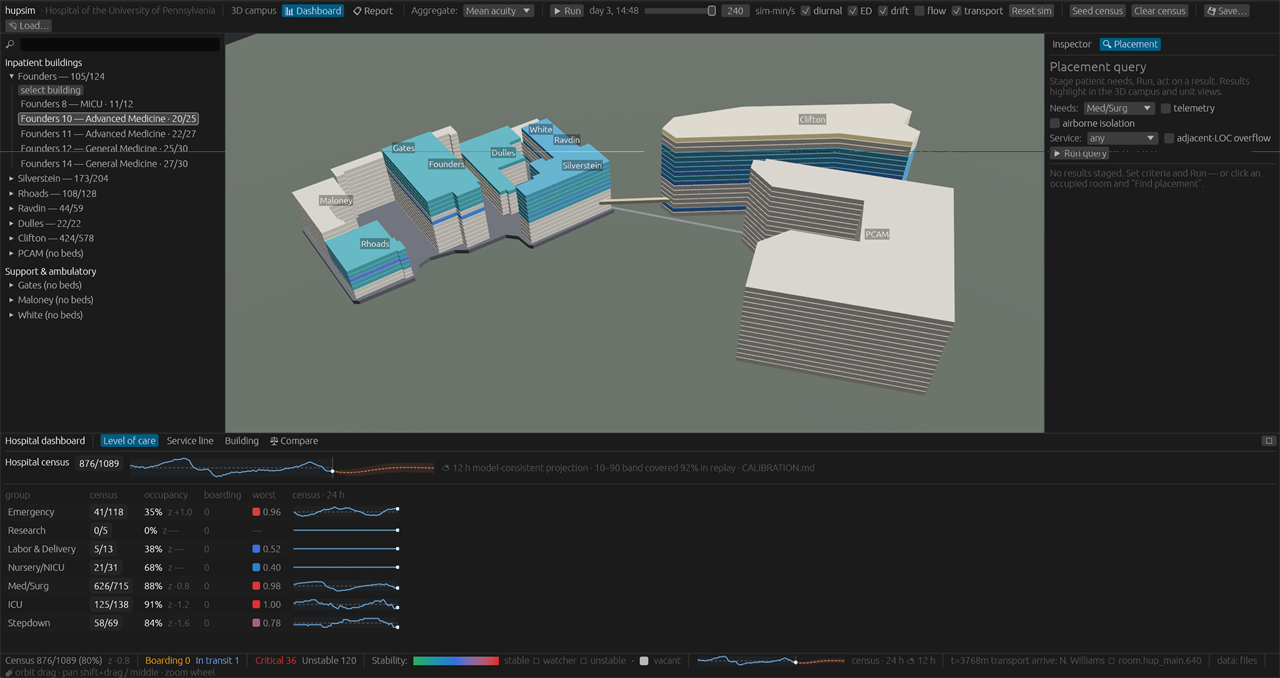Click the PCAM building label in 3D view
Viewport: 1280px width, 678px height.
[x=877, y=234]
